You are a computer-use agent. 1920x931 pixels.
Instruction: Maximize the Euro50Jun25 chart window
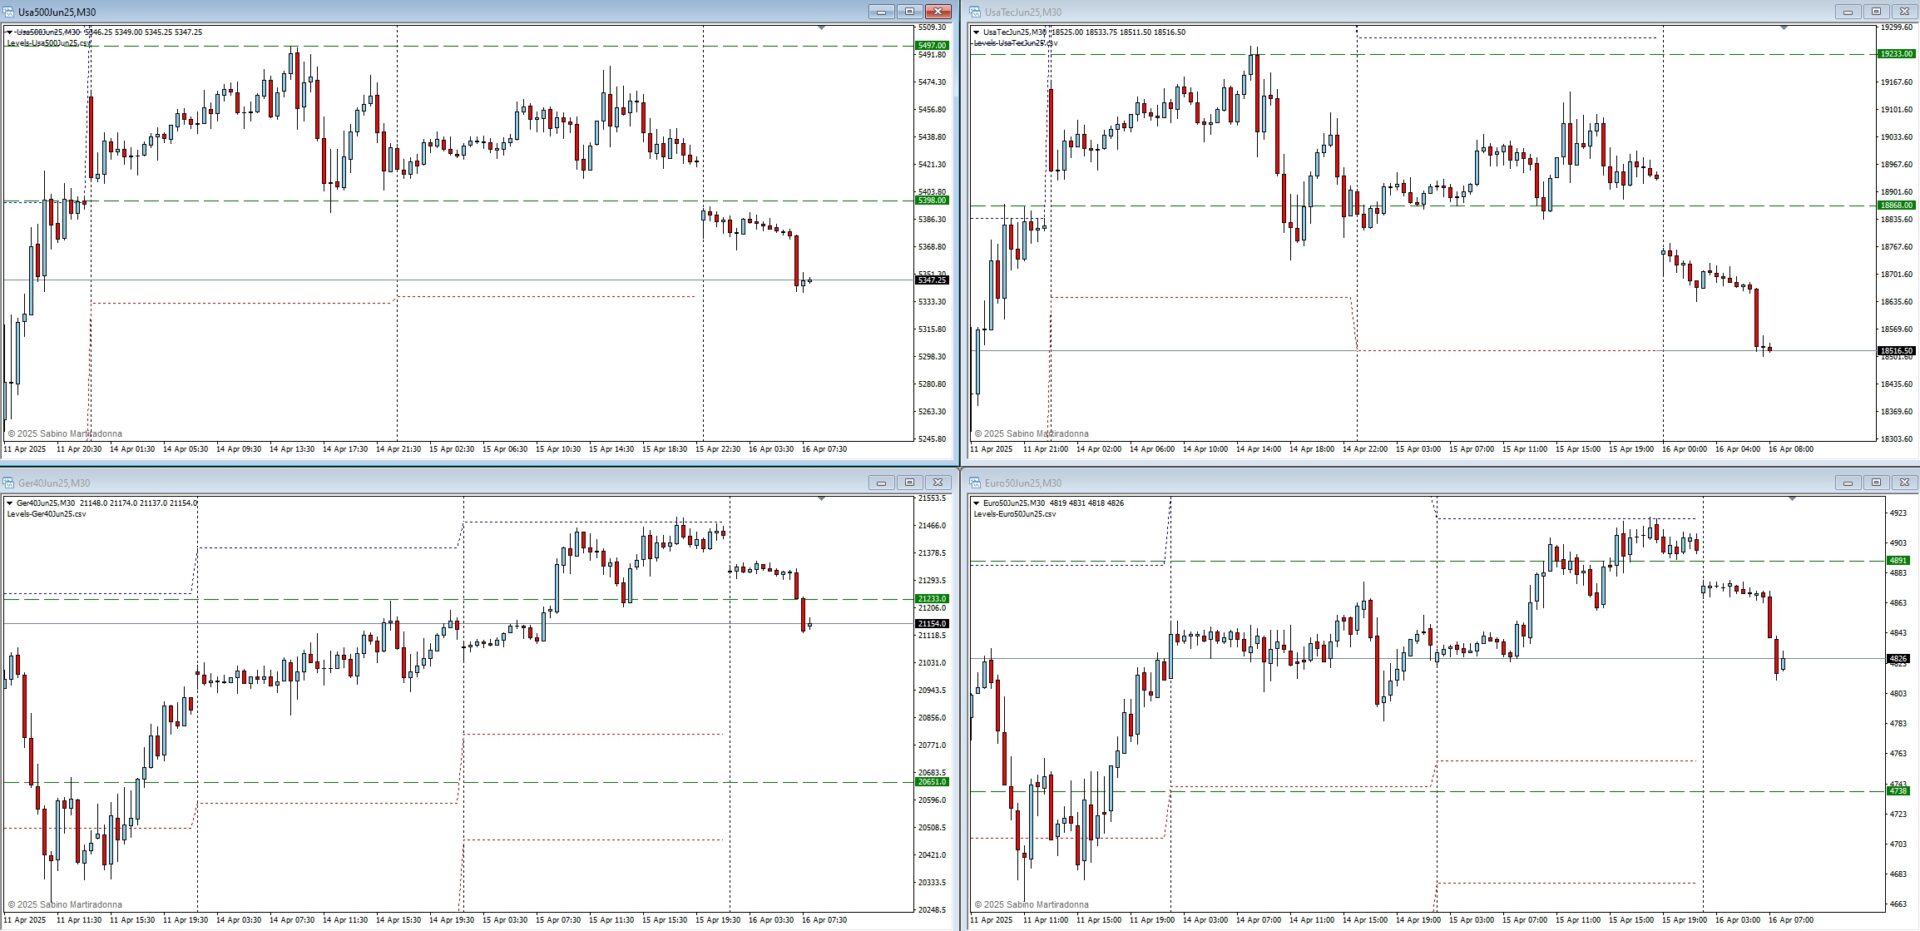pyautogui.click(x=1876, y=483)
